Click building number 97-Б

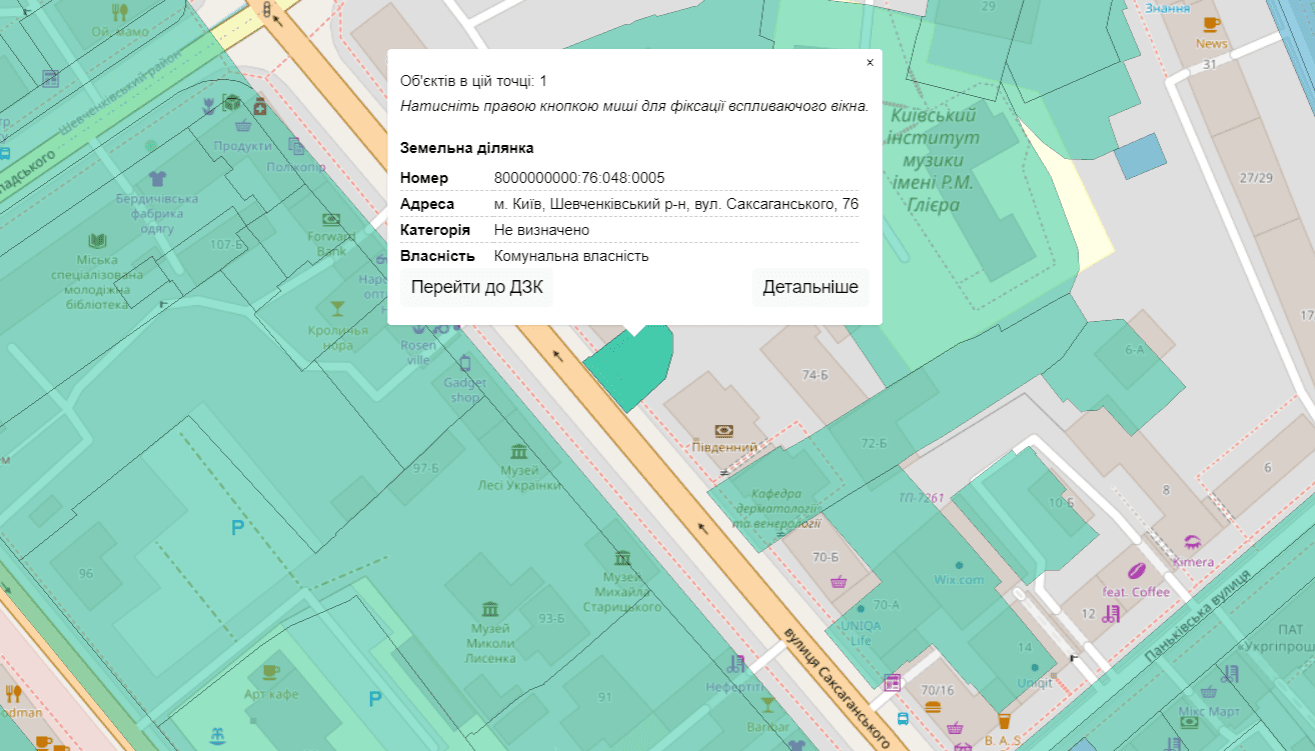pos(426,468)
